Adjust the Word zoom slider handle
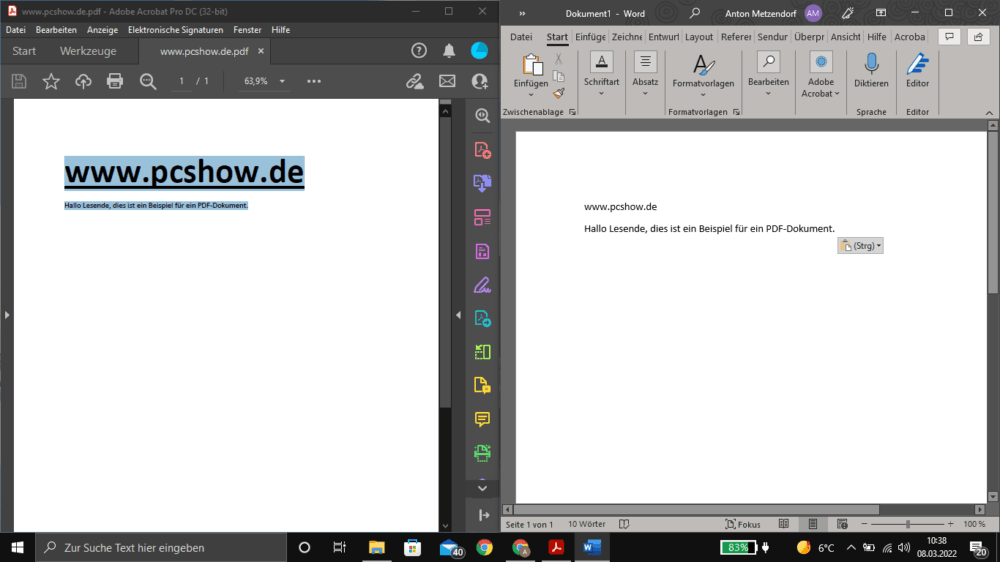 point(908,524)
